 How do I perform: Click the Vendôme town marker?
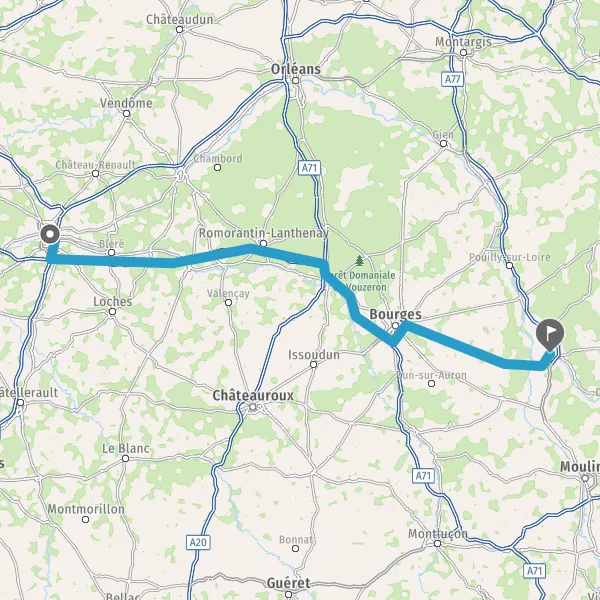(126, 113)
